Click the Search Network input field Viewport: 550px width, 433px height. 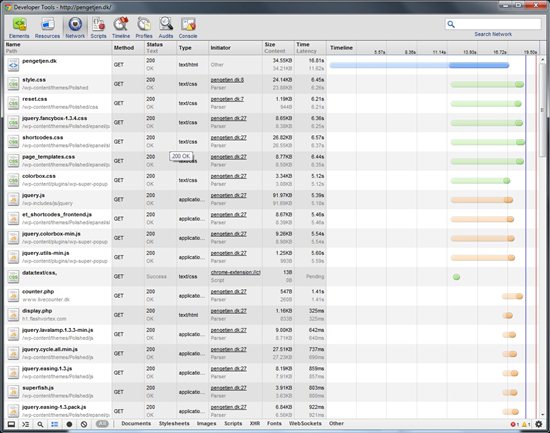point(493,24)
